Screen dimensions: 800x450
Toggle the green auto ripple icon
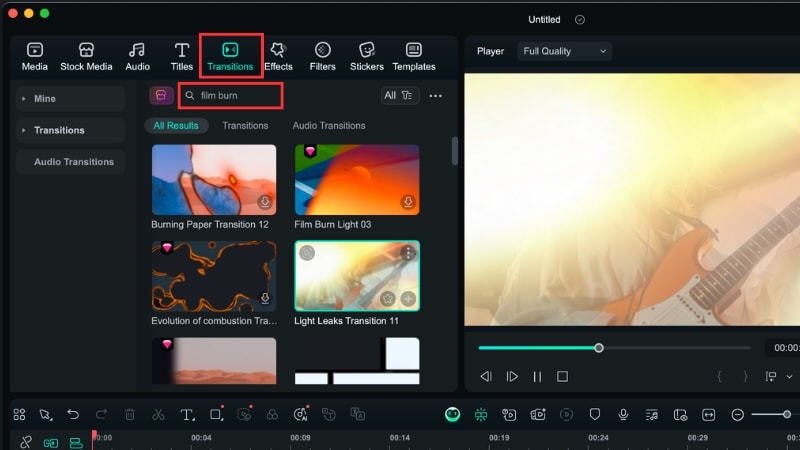click(51, 443)
